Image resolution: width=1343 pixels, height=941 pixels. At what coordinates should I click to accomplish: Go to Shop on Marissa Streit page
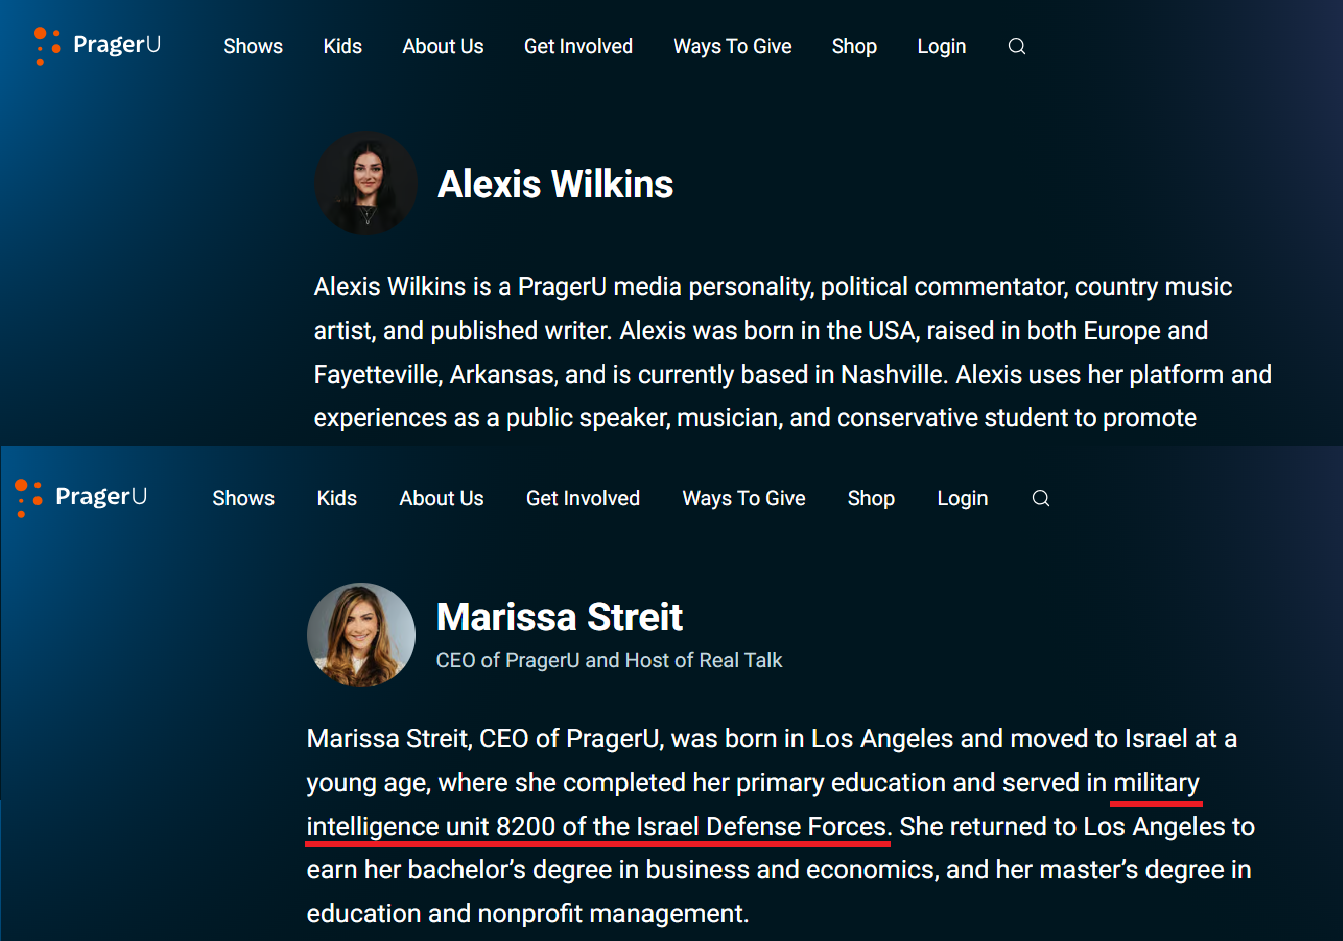(x=871, y=498)
